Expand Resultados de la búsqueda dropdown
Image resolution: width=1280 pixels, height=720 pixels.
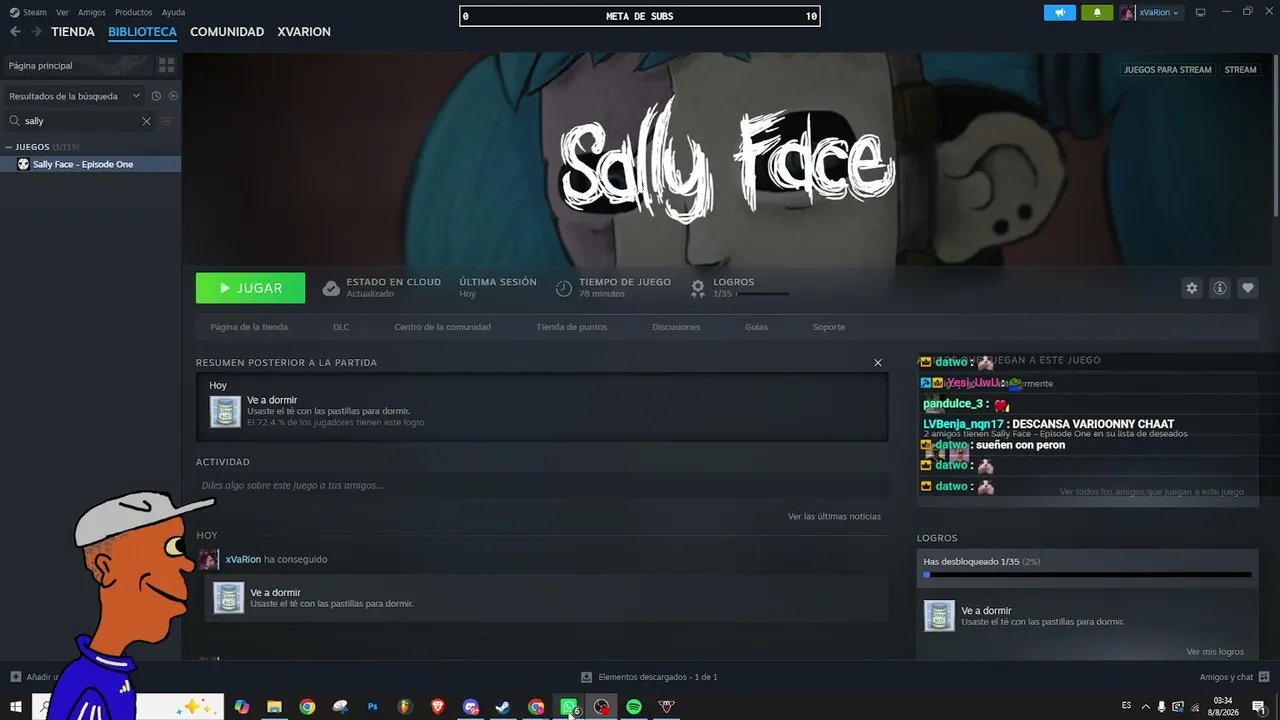coord(75,96)
